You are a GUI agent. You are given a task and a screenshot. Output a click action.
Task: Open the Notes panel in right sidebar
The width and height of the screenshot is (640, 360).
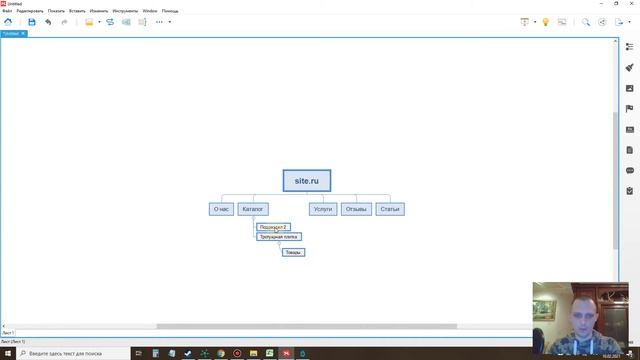tap(630, 150)
